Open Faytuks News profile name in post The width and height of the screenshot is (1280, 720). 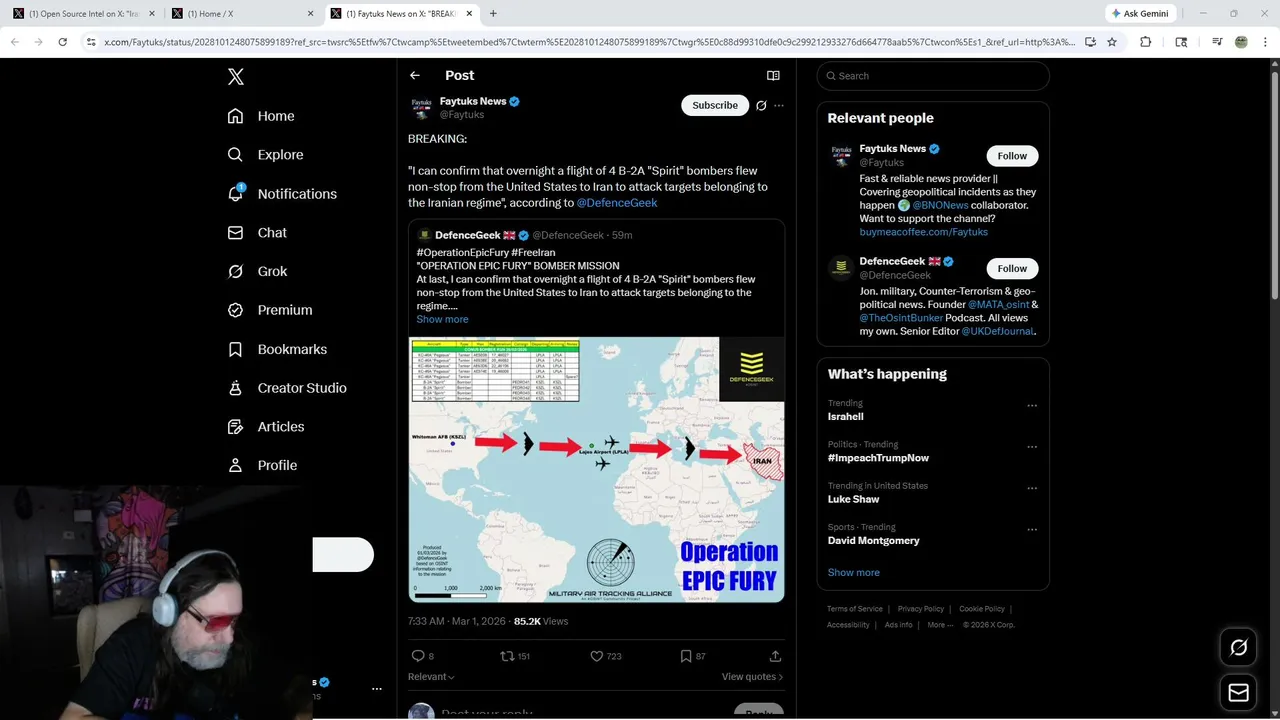[473, 101]
